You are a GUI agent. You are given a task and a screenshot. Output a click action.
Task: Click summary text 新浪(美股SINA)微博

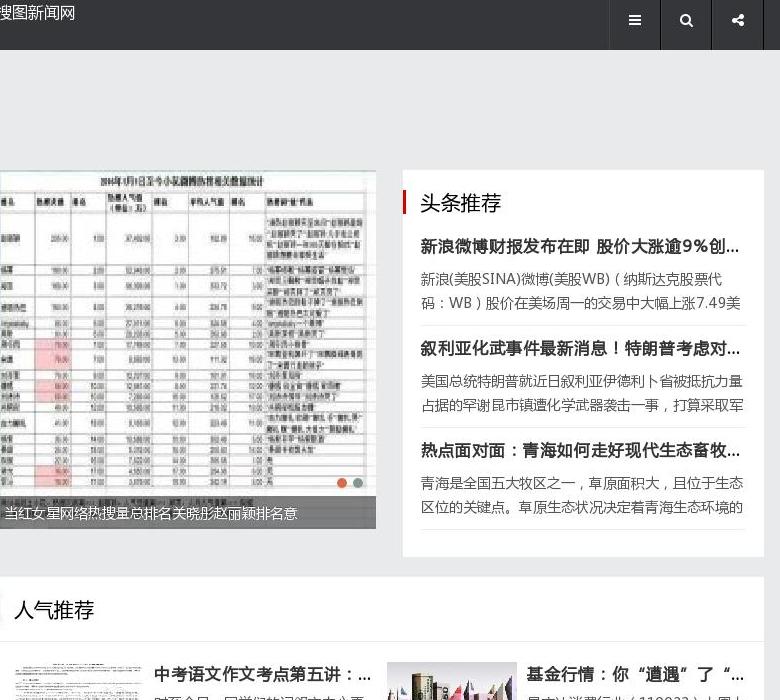581,291
